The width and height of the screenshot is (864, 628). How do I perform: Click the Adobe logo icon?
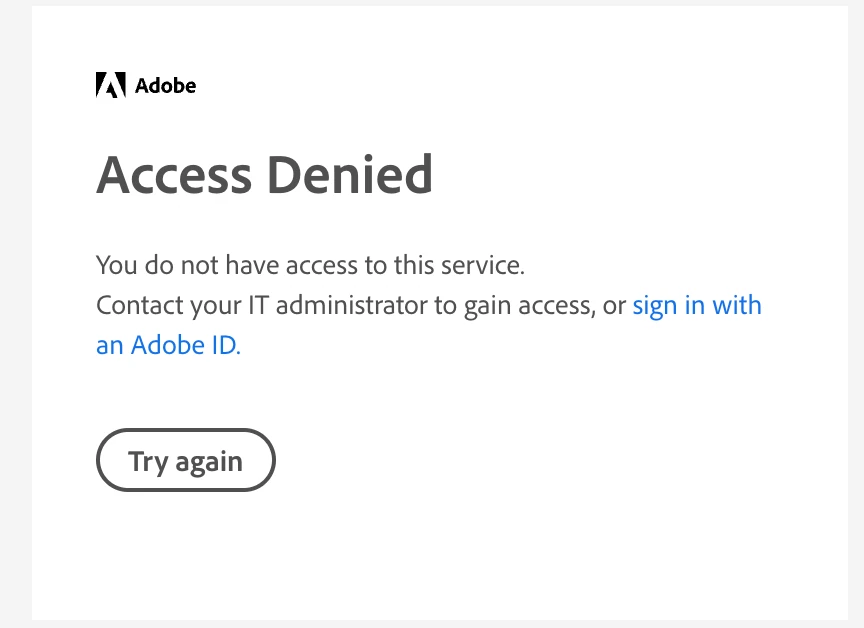(x=110, y=85)
